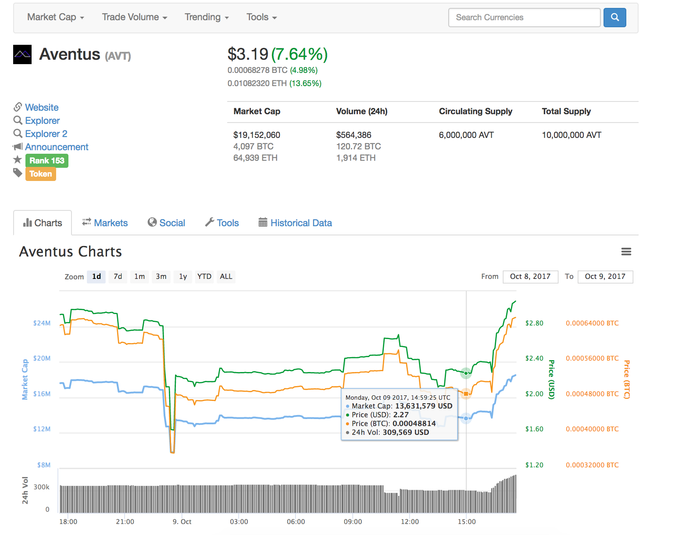Click the $3.19 price text
Viewport: 700px width, 535px height.
248,54
